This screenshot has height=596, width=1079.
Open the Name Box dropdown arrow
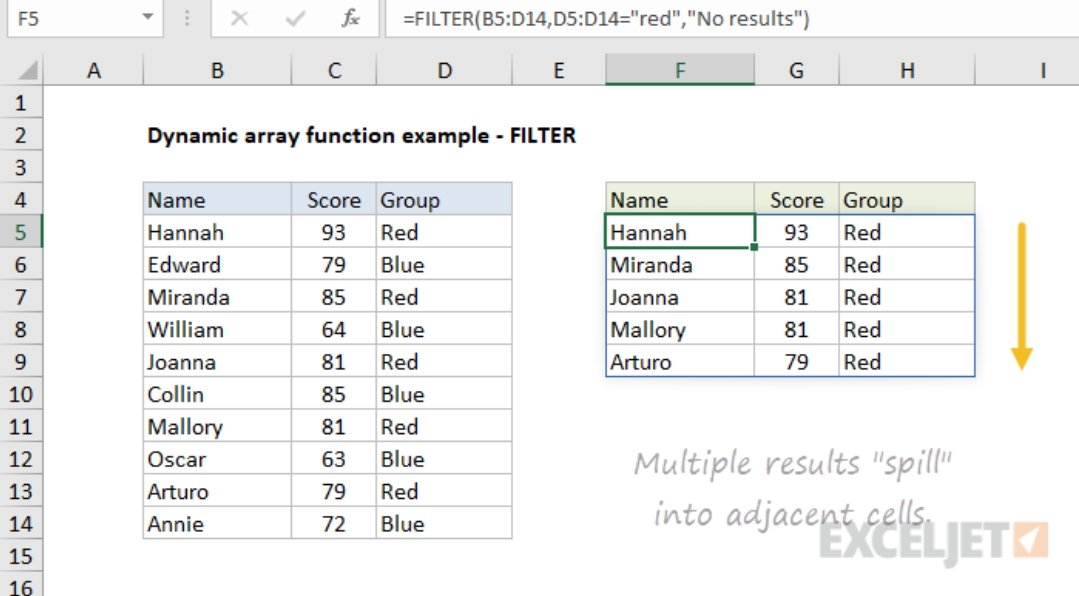pyautogui.click(x=148, y=18)
